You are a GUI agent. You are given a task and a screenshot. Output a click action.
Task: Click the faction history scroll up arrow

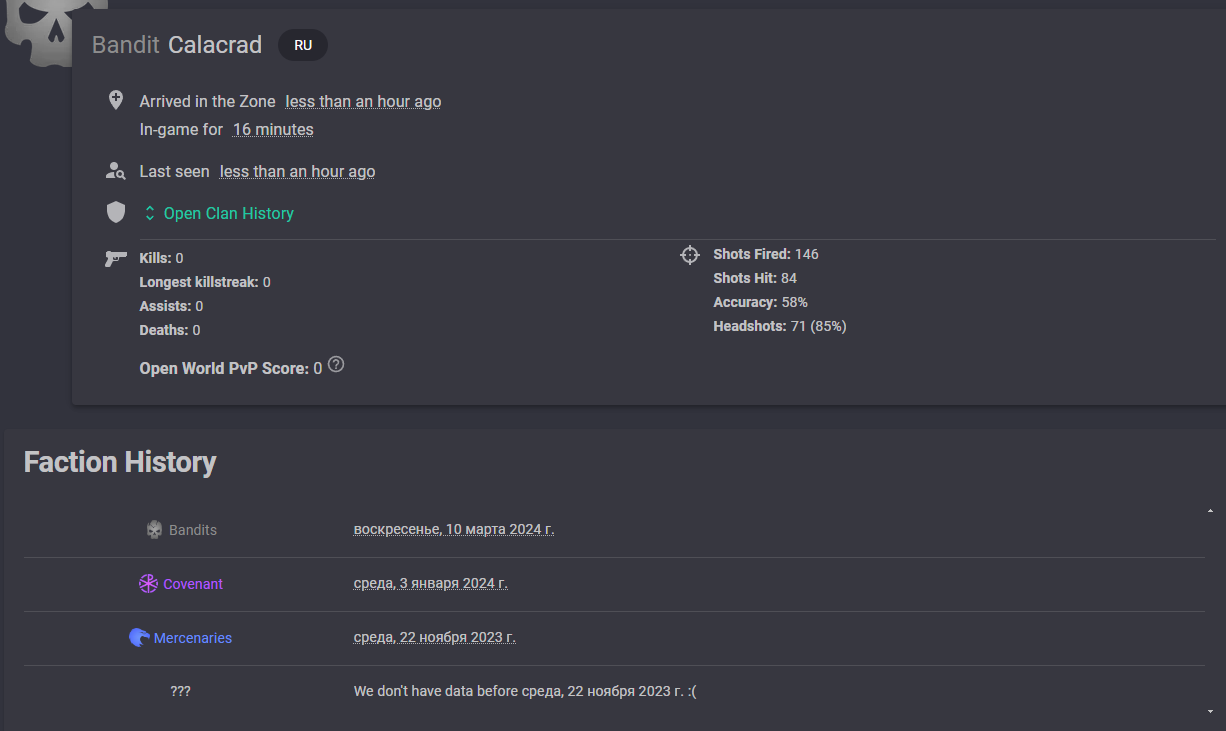coord(1210,511)
